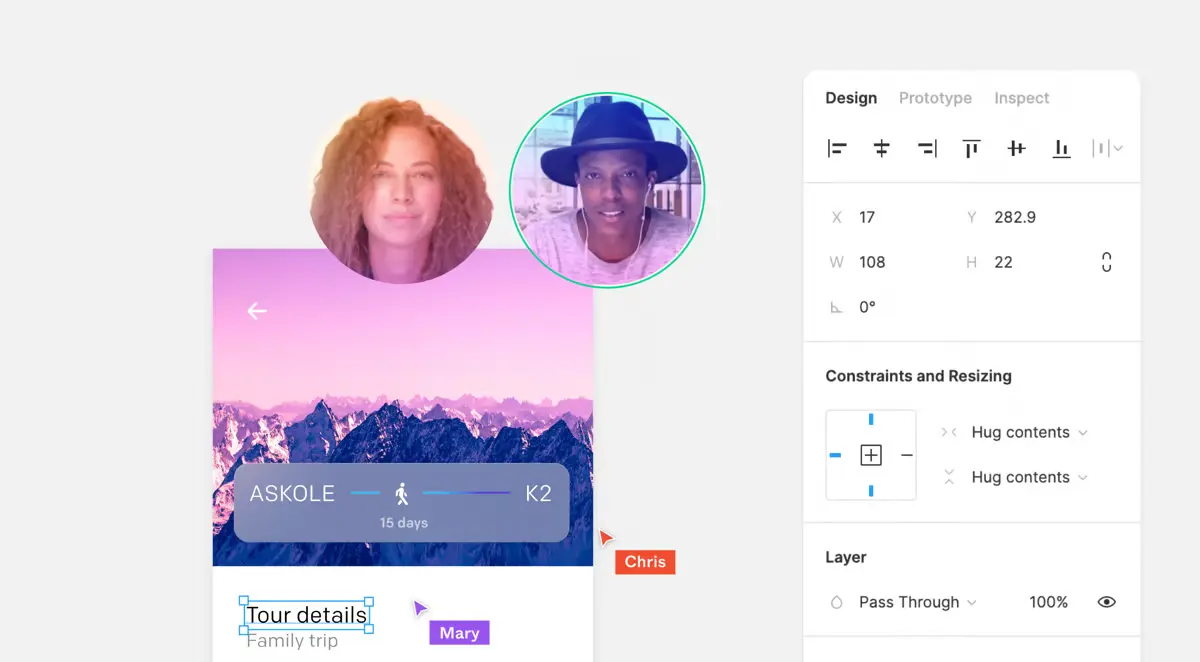Screen dimensions: 1200x662
Task: Click the layer opacity 100% field
Action: pyautogui.click(x=1048, y=602)
